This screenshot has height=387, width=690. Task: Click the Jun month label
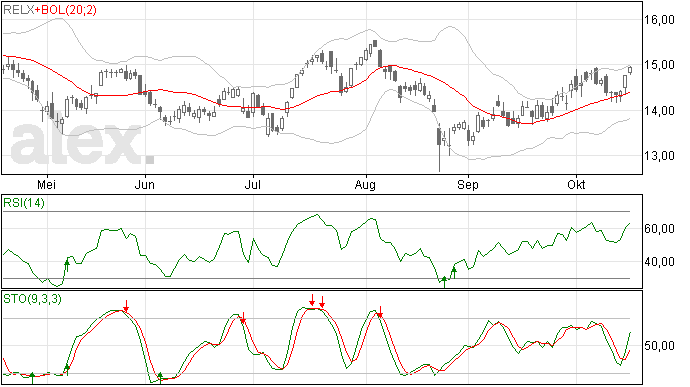point(144,184)
